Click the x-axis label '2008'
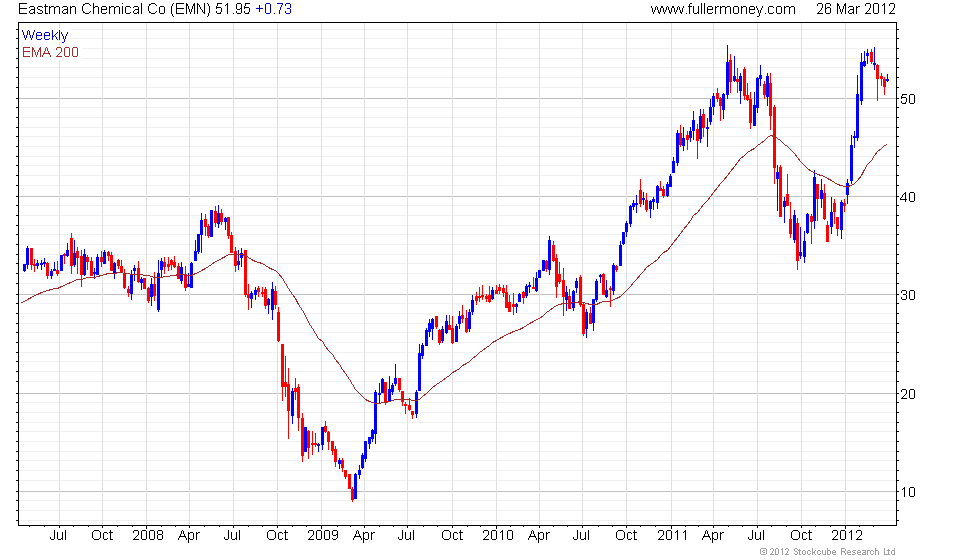This screenshot has width=980, height=560. tap(148, 536)
